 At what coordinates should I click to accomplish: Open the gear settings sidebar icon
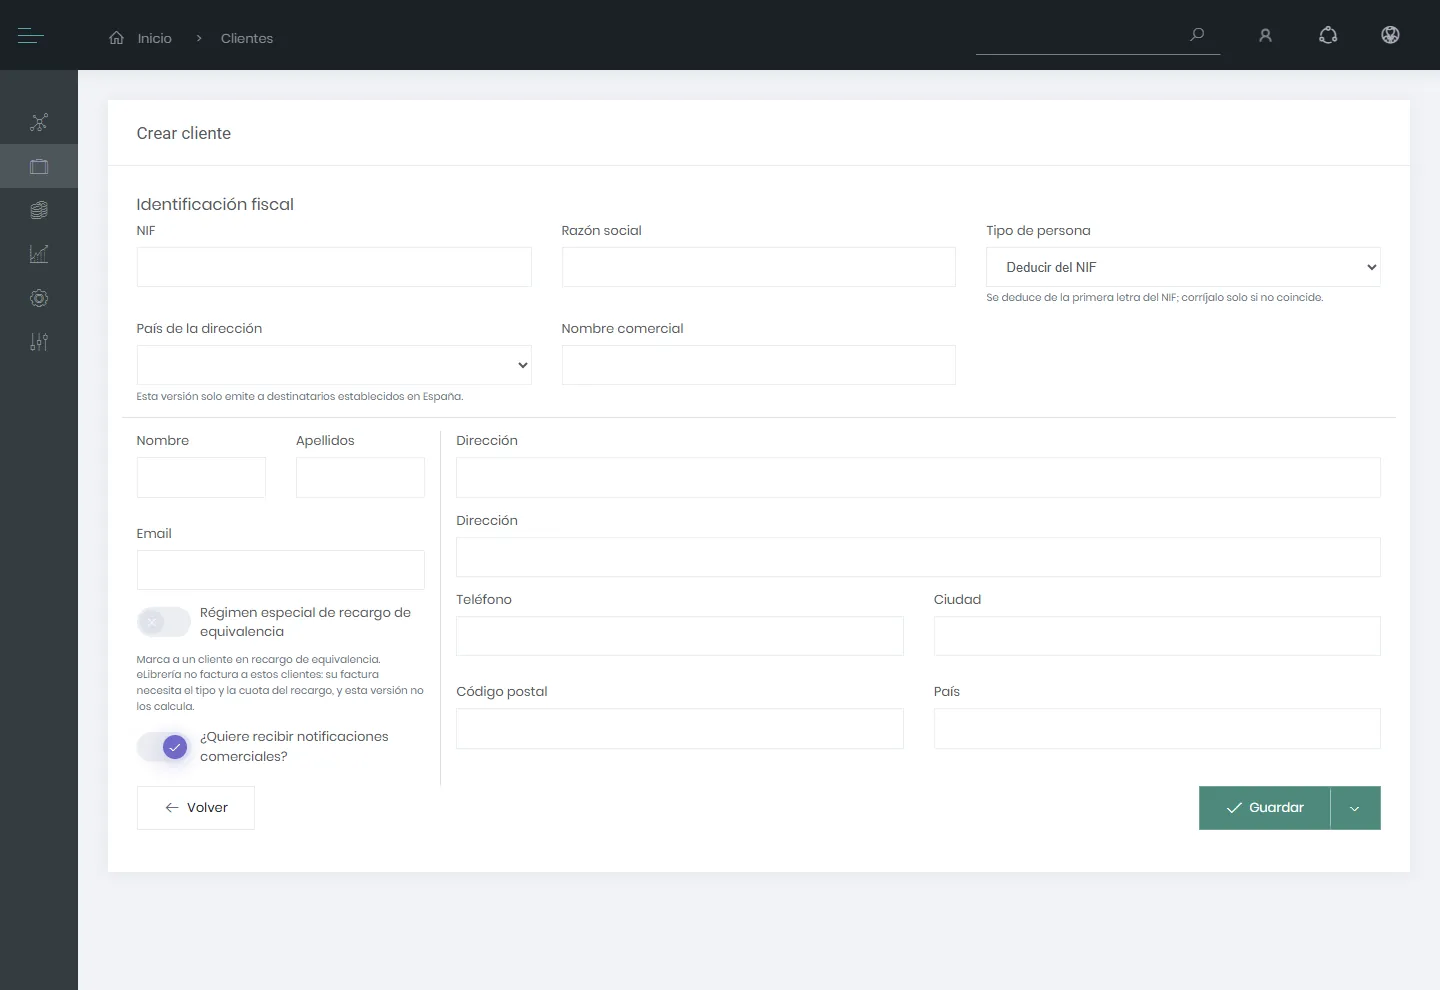point(39,298)
